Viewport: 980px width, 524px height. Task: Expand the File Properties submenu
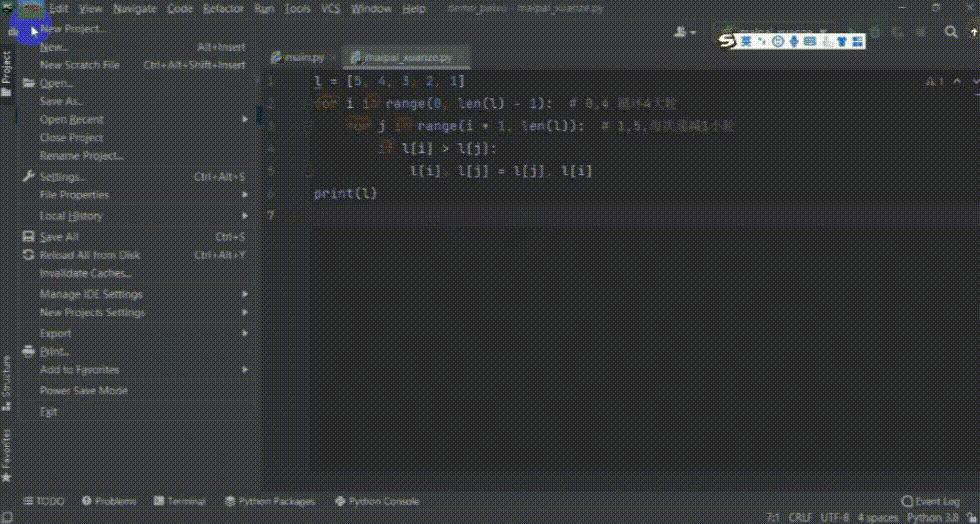click(74, 195)
